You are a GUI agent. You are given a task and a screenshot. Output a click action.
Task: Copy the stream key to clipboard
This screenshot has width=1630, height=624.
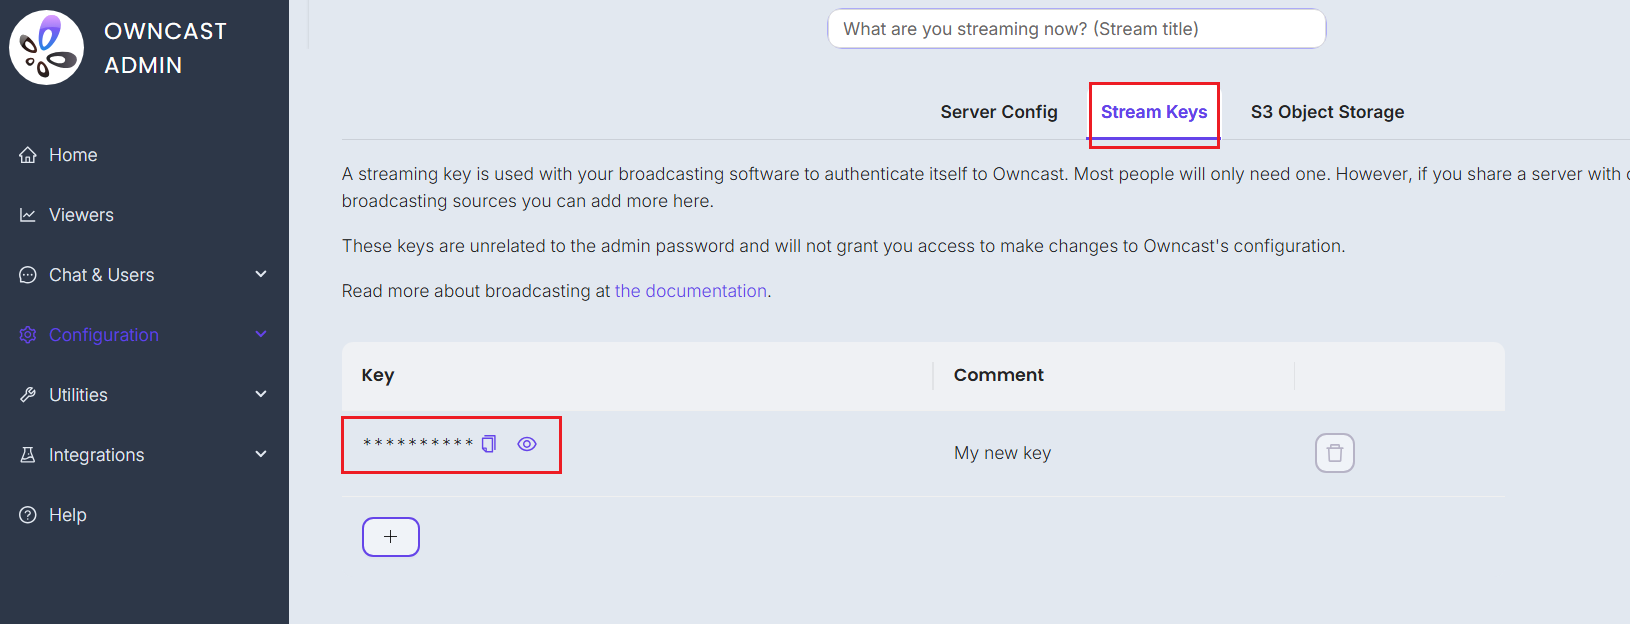click(489, 444)
